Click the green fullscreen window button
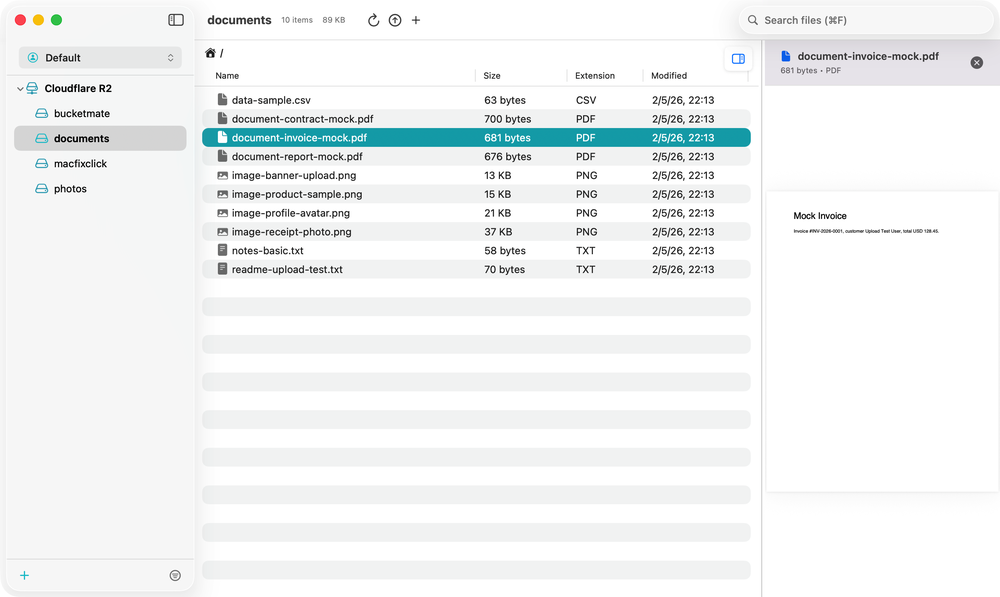This screenshot has height=597, width=1000. (x=56, y=20)
